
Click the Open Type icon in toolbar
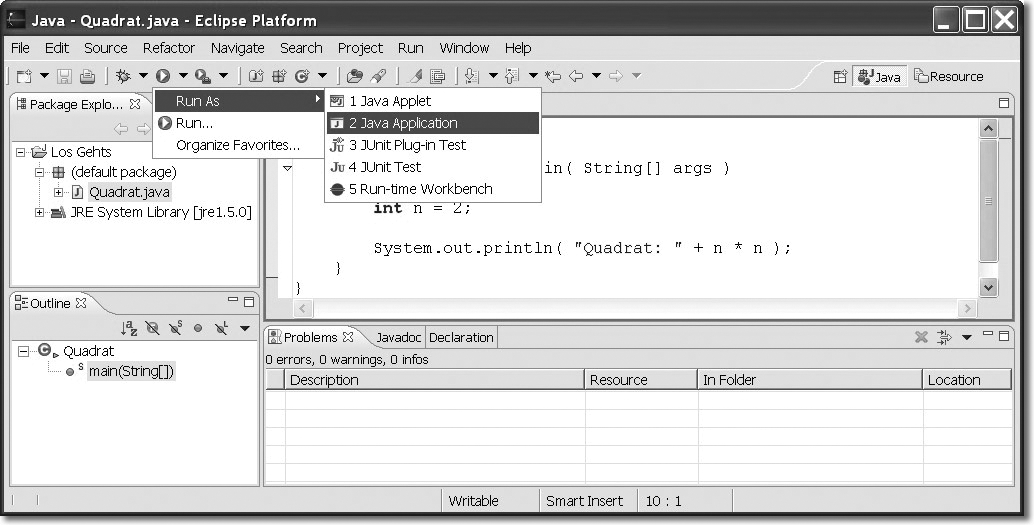(354, 76)
